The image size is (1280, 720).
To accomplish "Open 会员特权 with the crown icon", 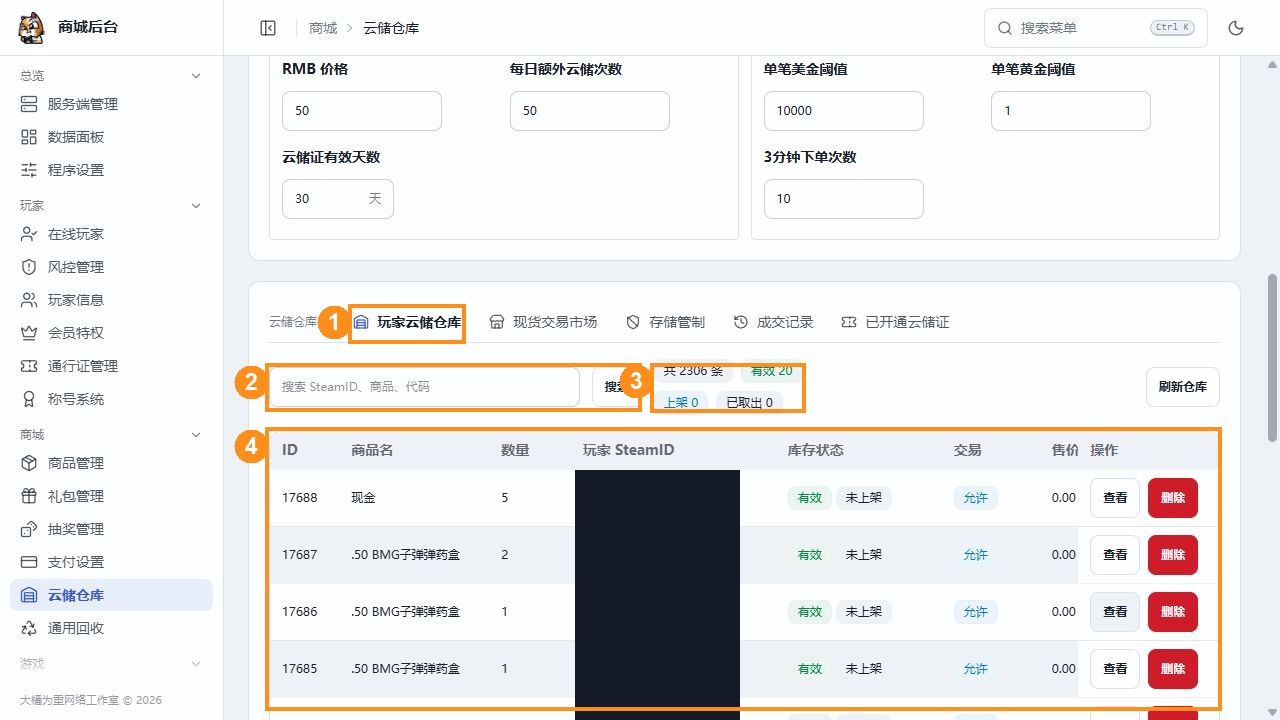I will [111, 333].
